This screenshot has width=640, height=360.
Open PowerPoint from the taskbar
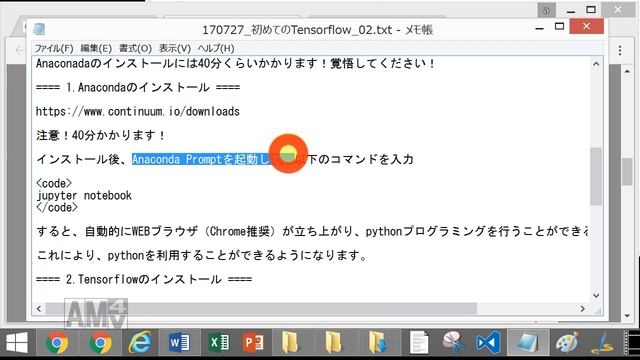tap(253, 343)
